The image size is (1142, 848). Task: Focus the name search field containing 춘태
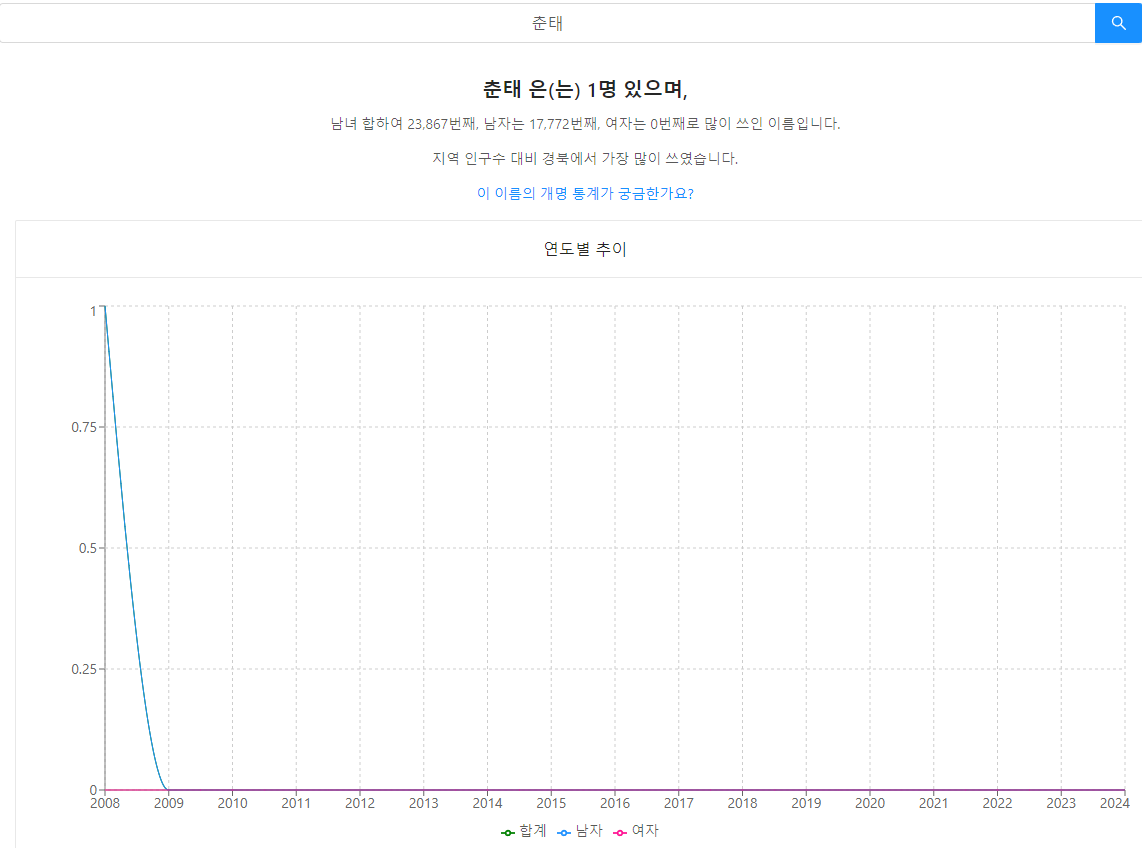(547, 23)
